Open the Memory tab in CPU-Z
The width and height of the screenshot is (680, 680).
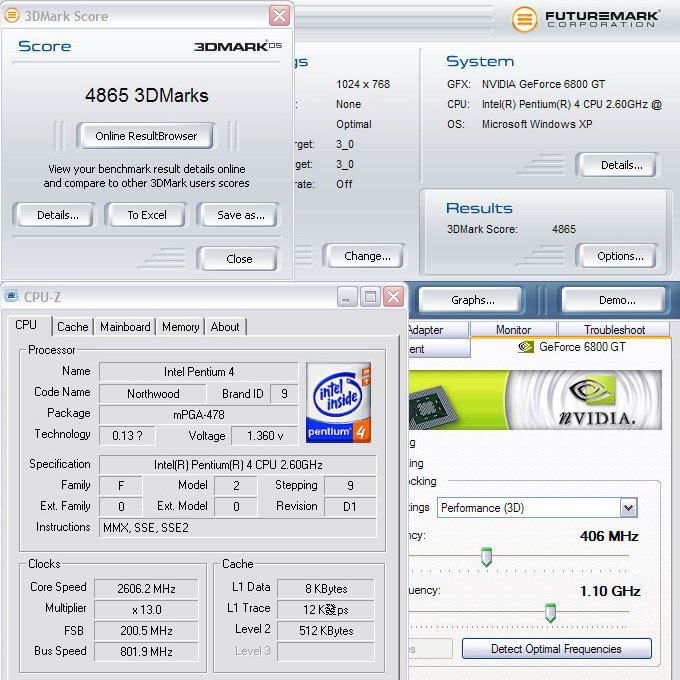point(180,327)
